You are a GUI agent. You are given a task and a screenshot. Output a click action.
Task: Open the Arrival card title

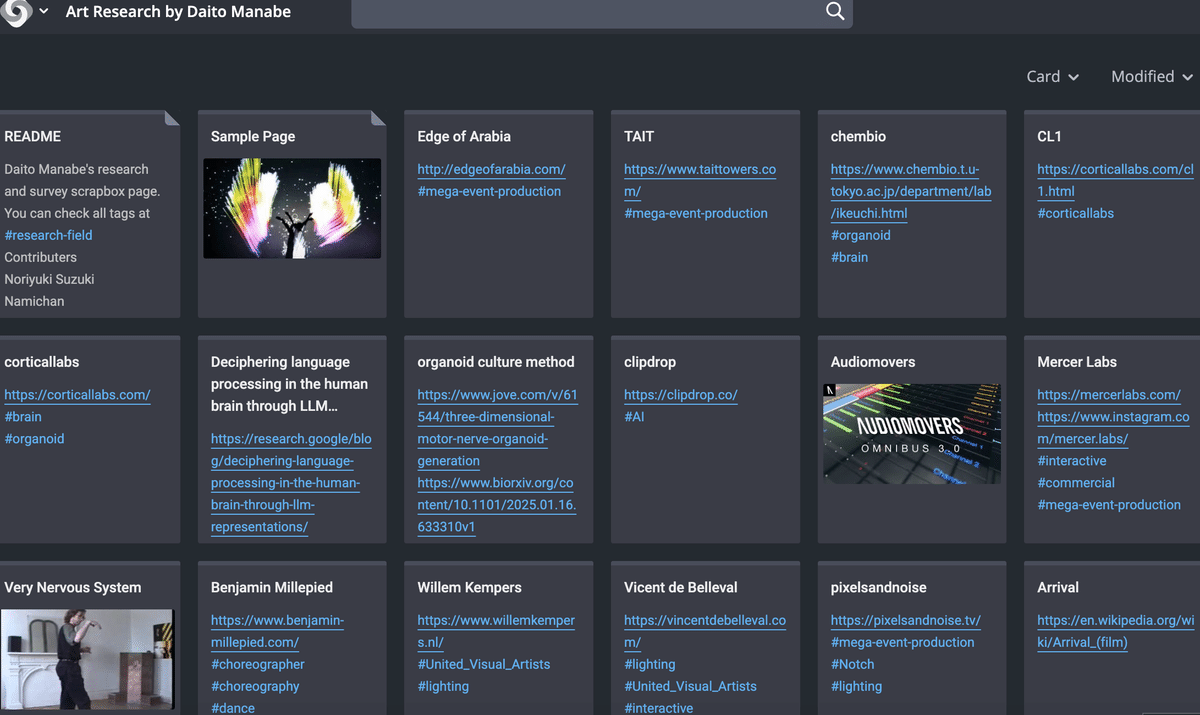point(1058,587)
